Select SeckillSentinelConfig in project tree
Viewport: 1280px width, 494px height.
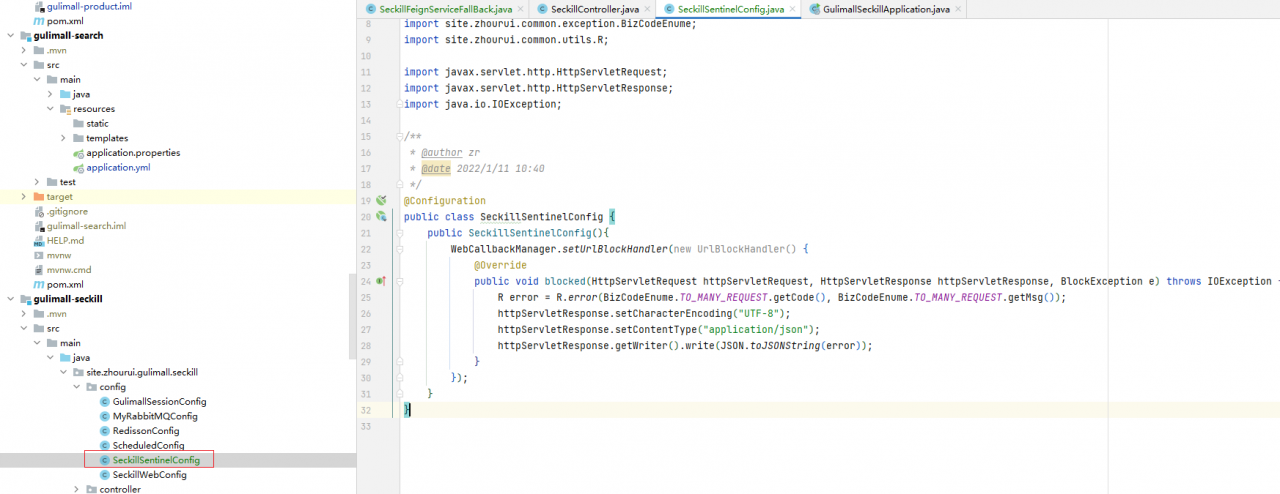pos(156,460)
